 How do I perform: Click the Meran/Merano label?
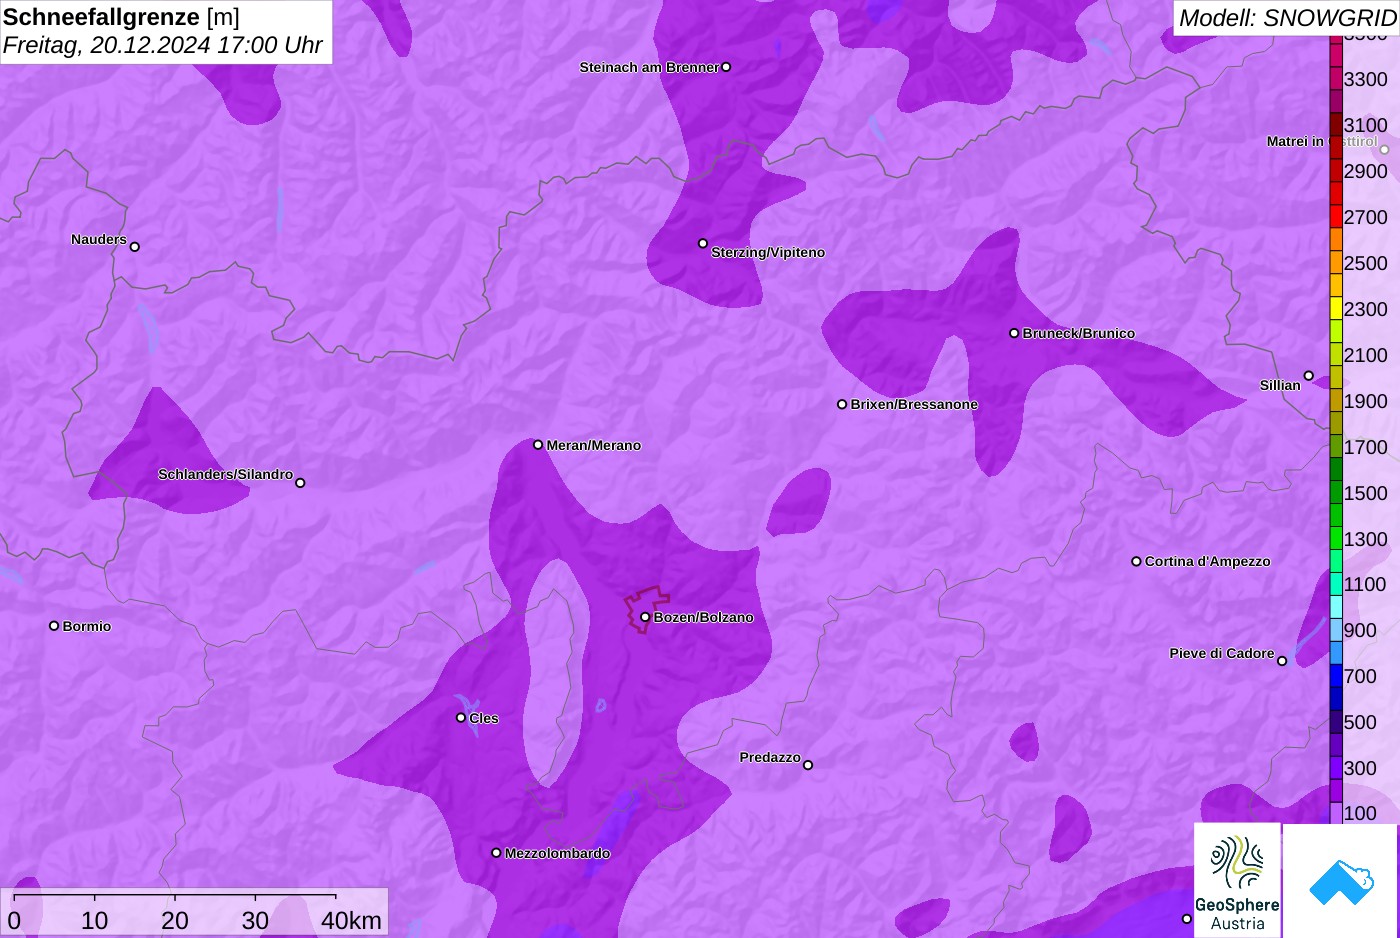click(594, 445)
